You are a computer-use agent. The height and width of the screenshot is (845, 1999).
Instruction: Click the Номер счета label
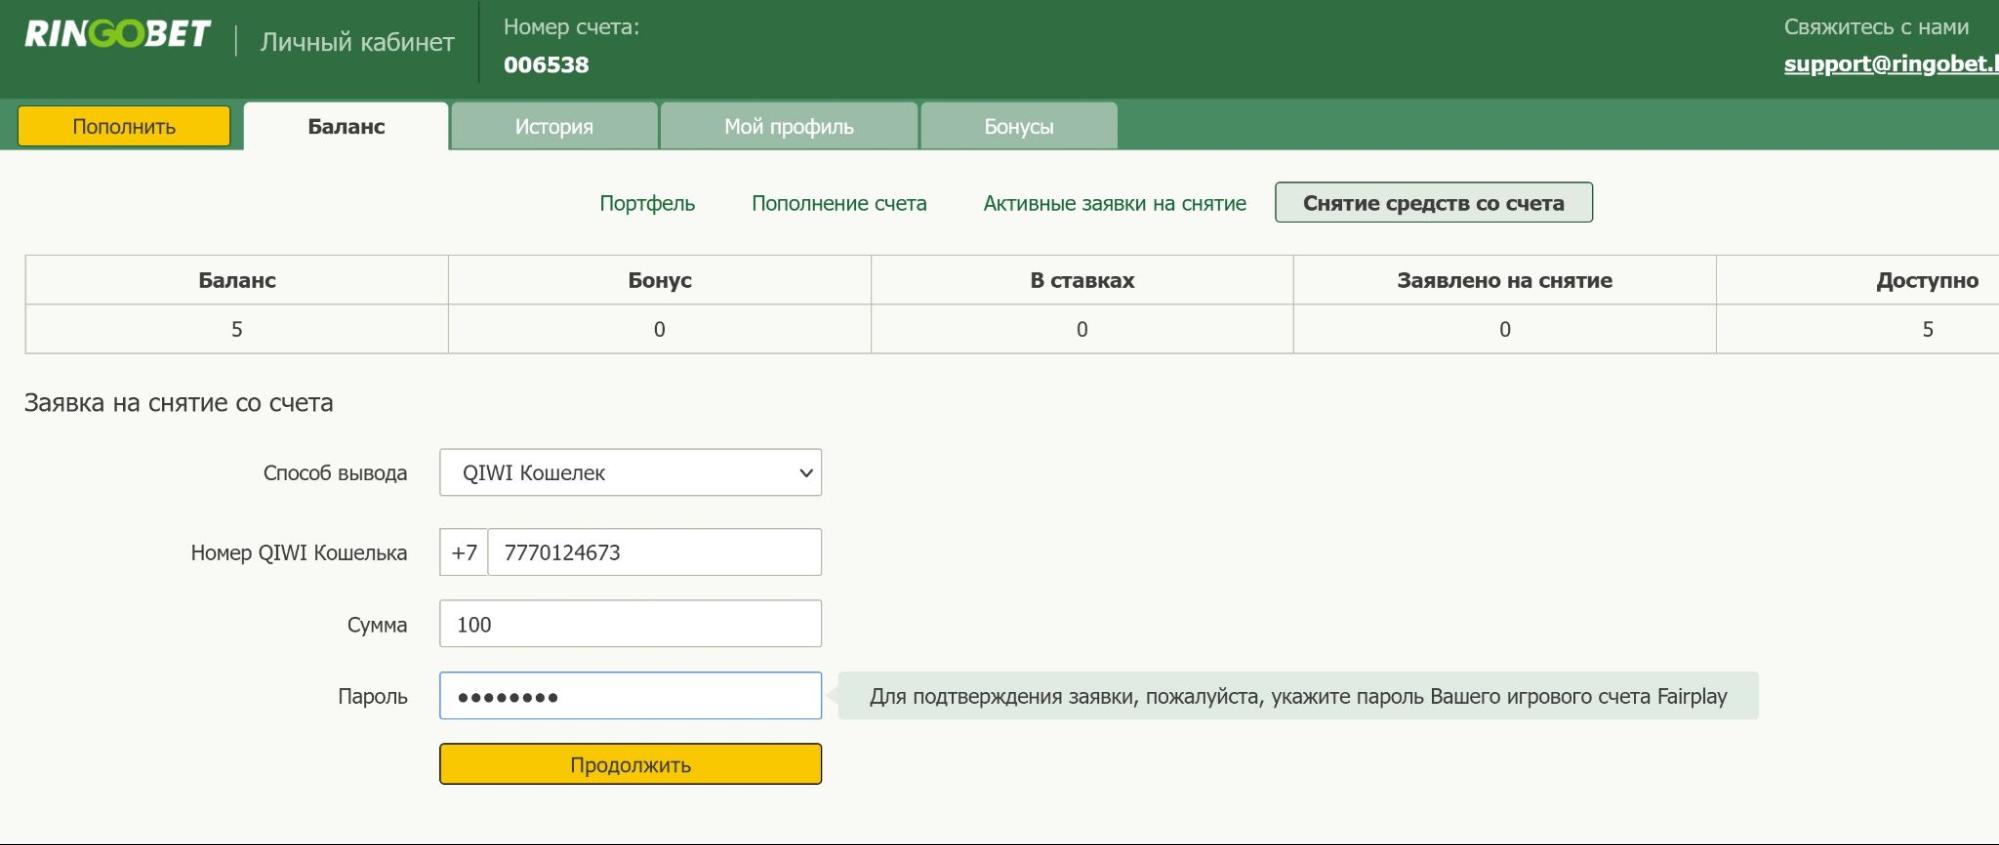pyautogui.click(x=571, y=27)
